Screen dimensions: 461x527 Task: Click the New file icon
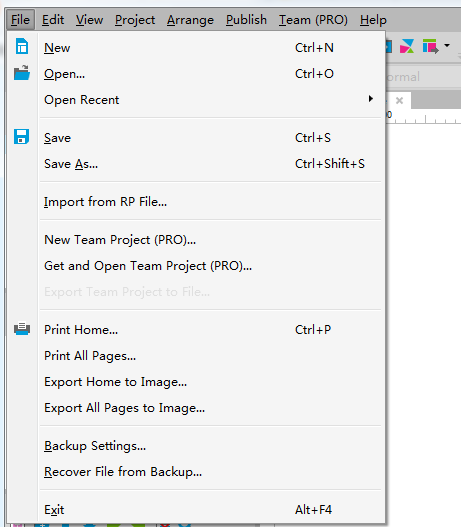pyautogui.click(x=22, y=46)
